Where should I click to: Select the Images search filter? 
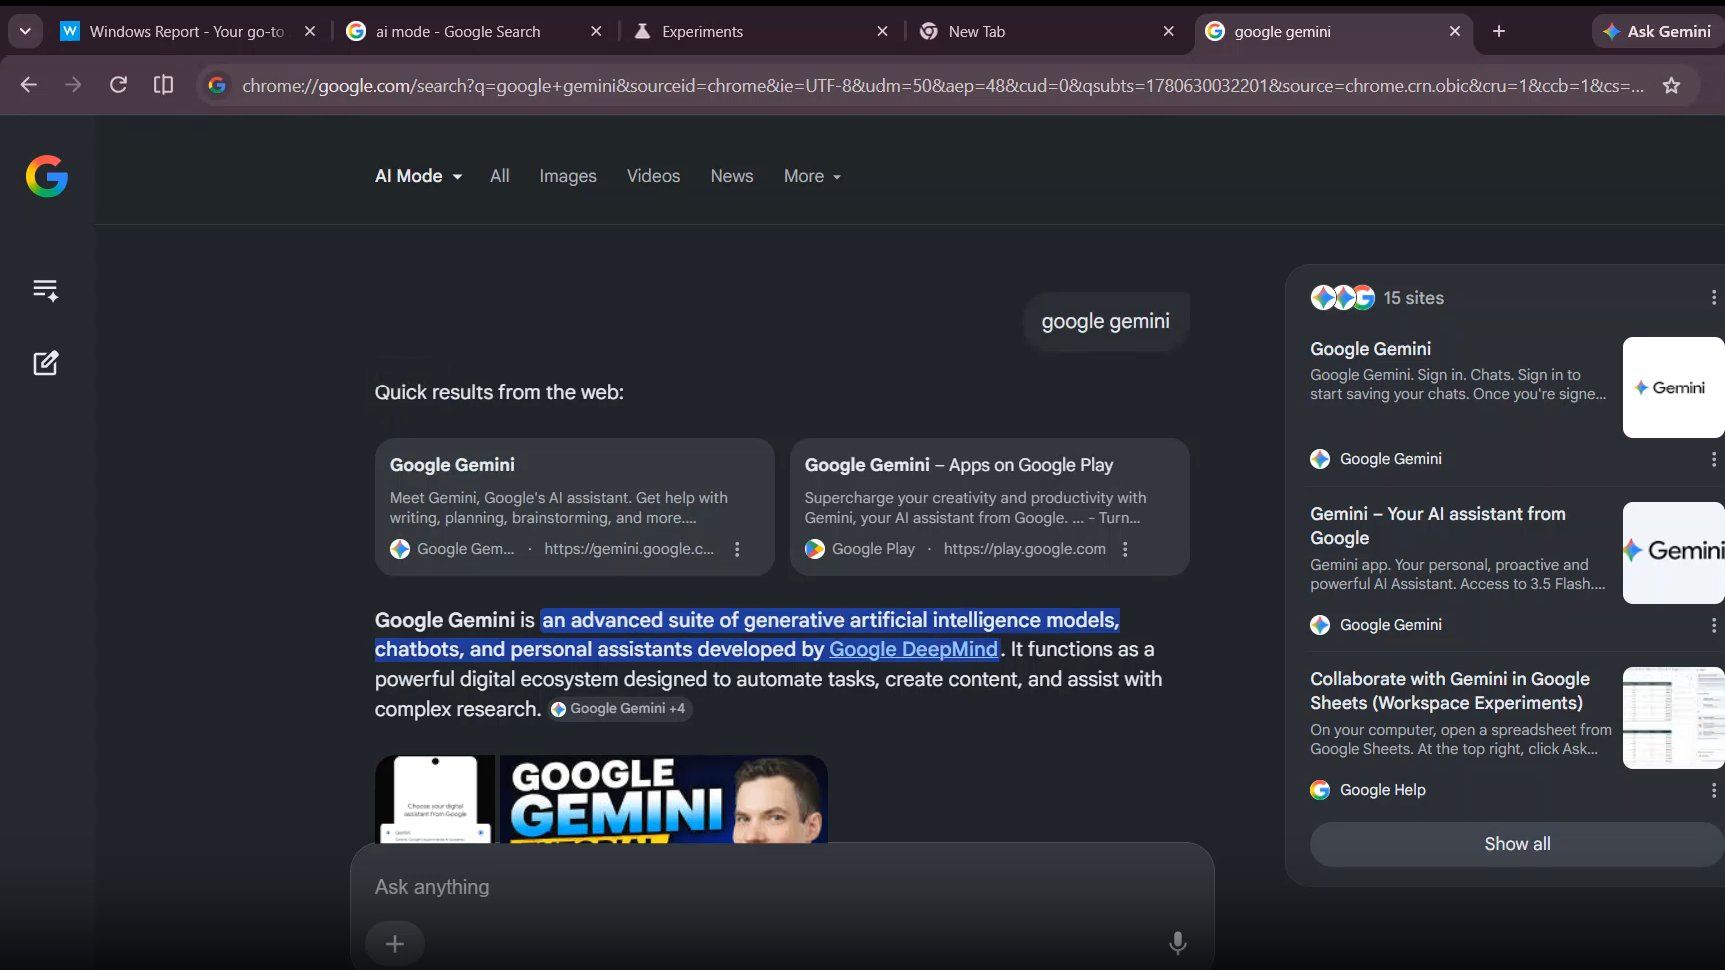(x=568, y=176)
